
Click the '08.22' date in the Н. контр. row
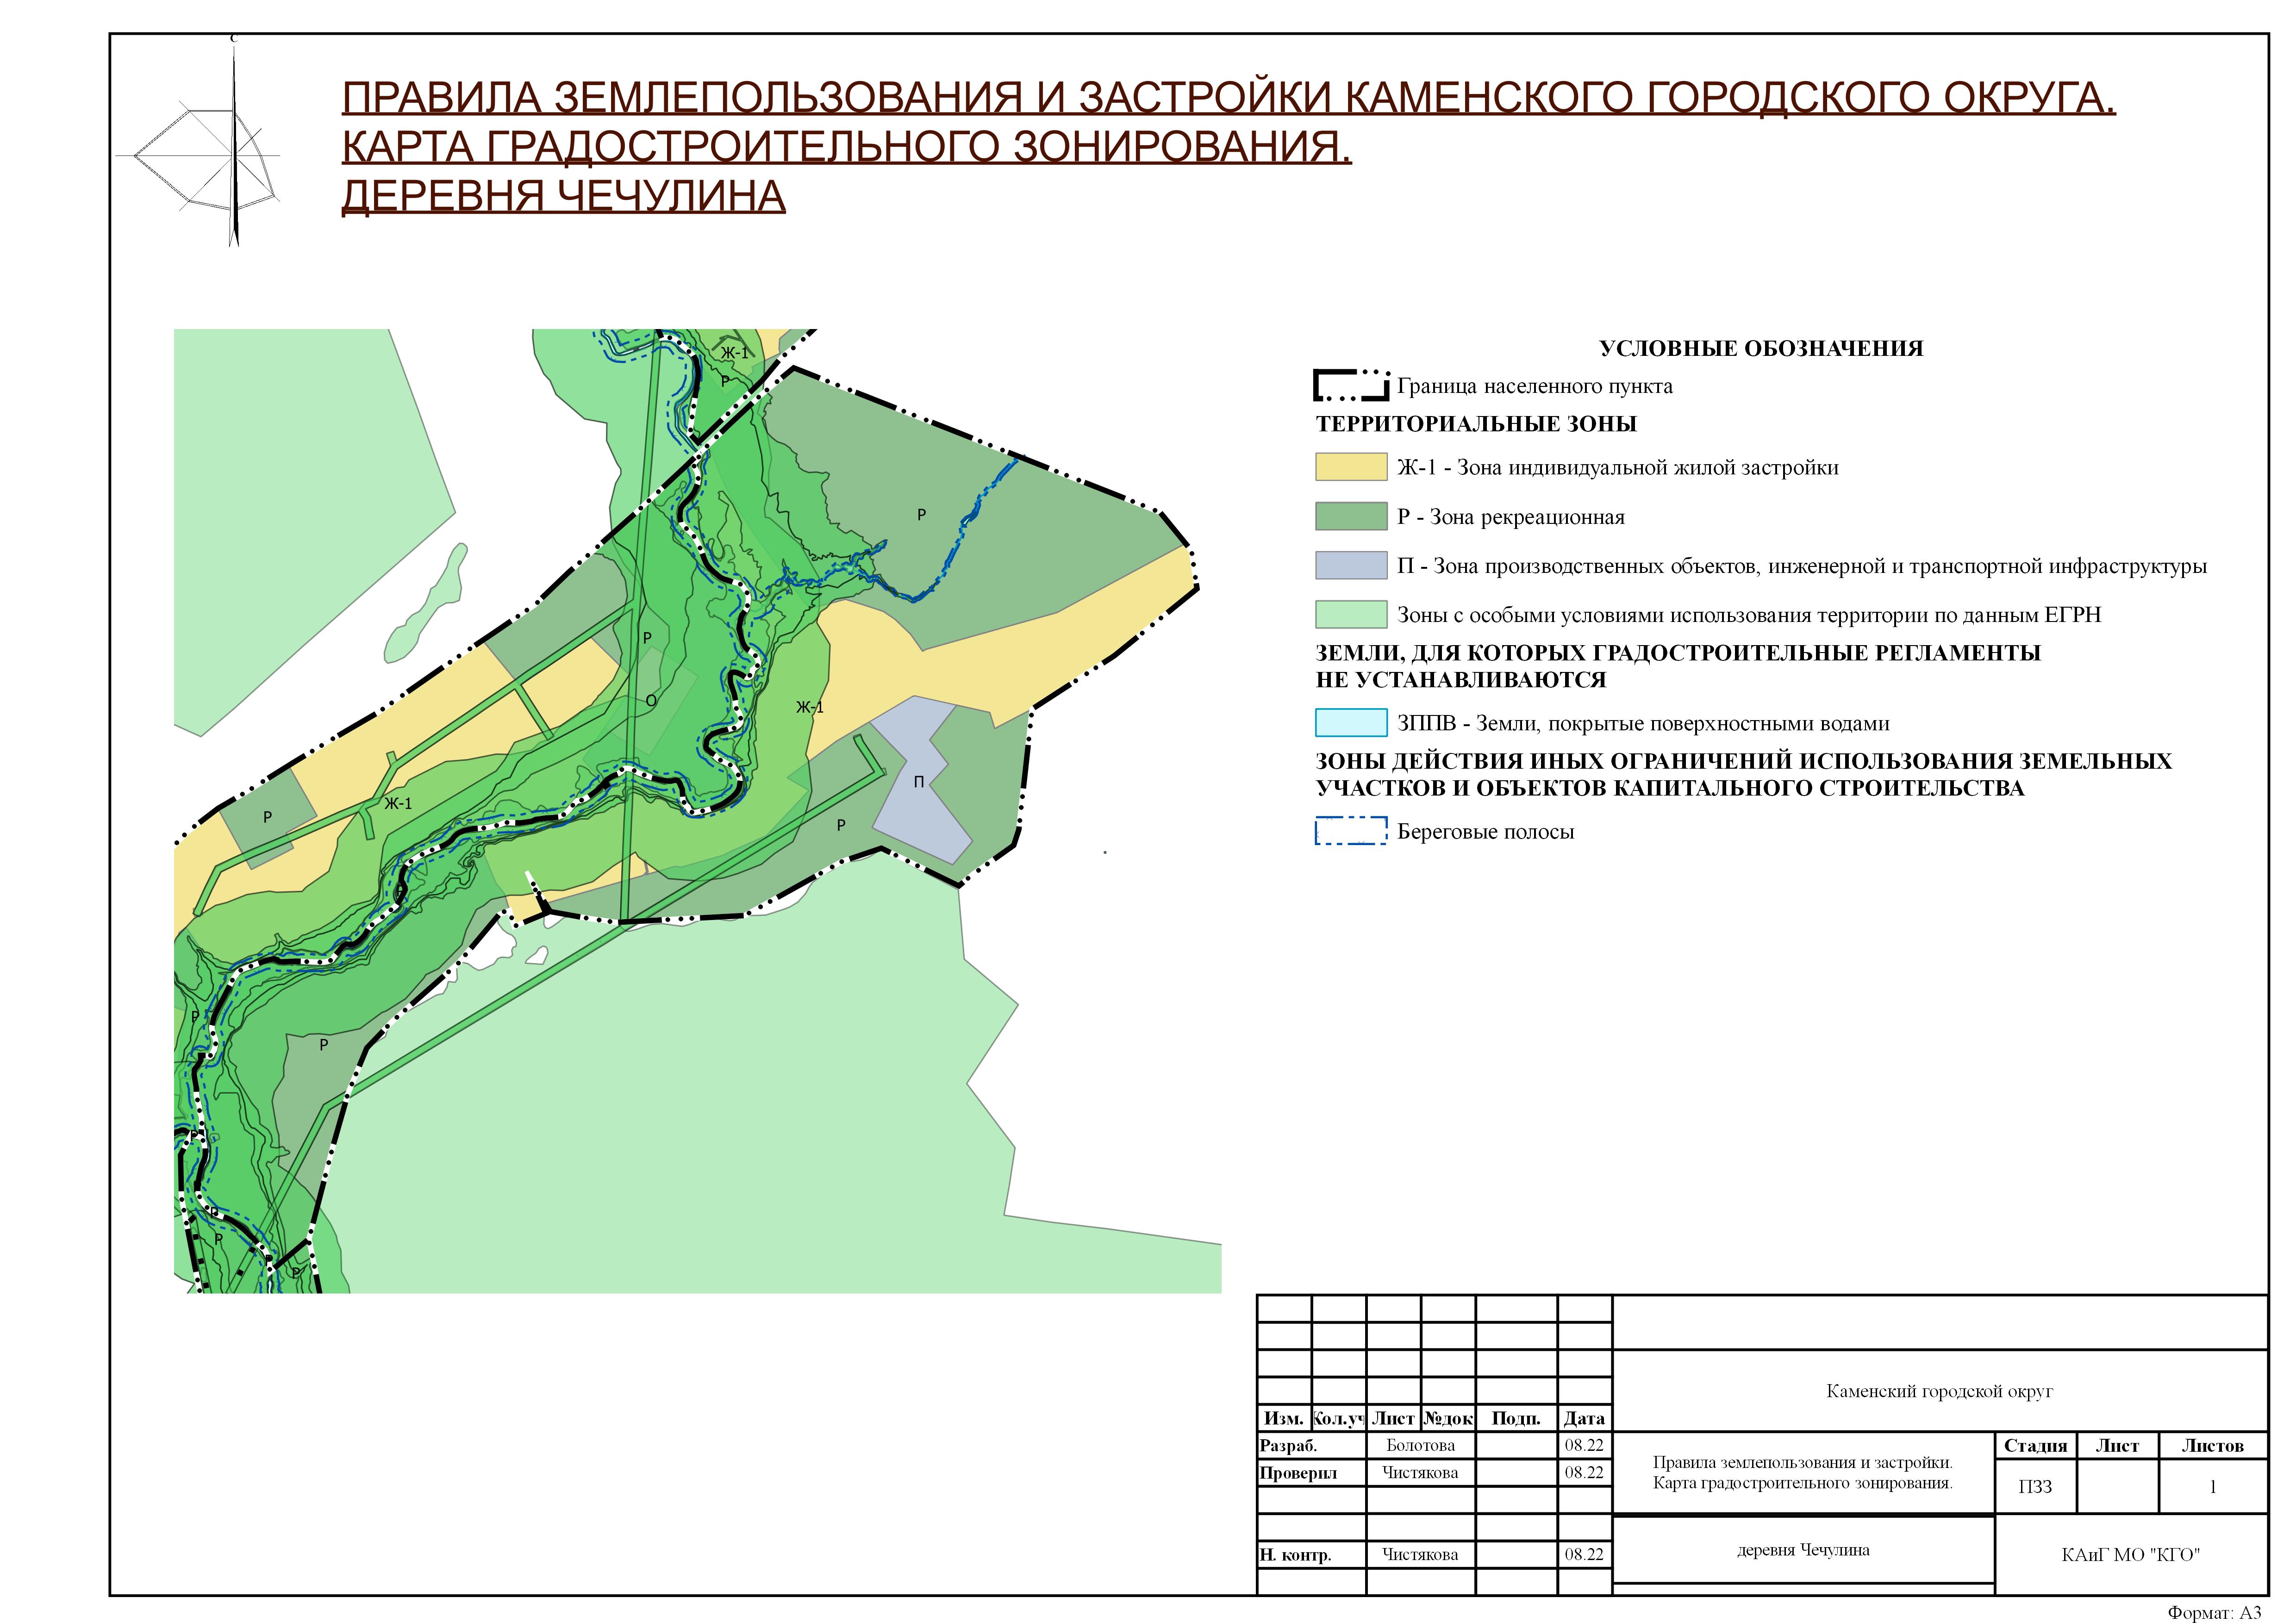coord(1584,1554)
